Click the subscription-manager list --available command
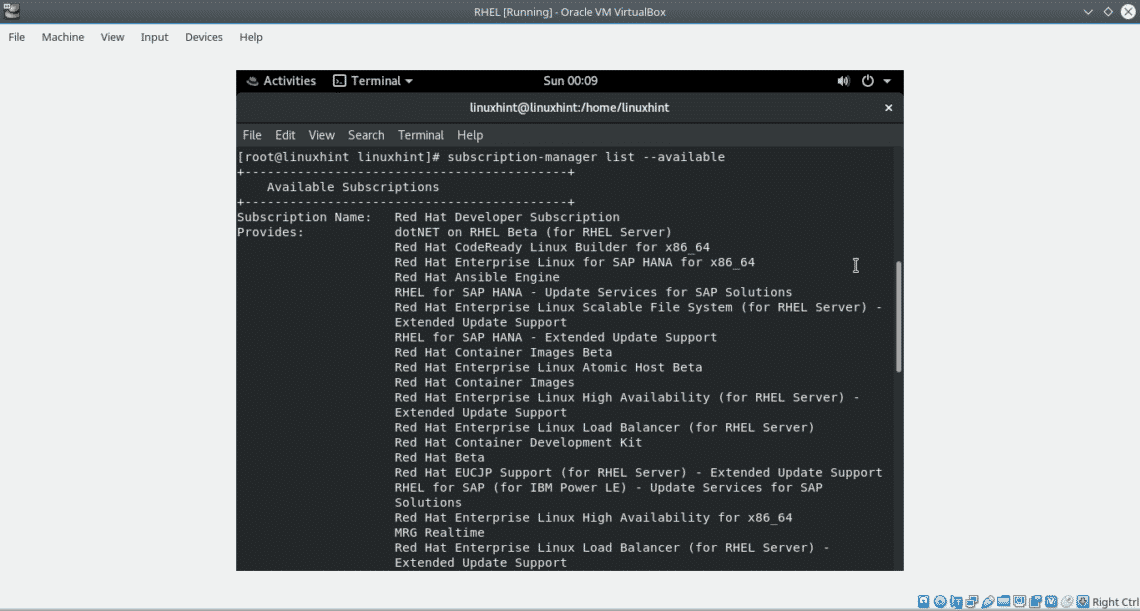 586,157
